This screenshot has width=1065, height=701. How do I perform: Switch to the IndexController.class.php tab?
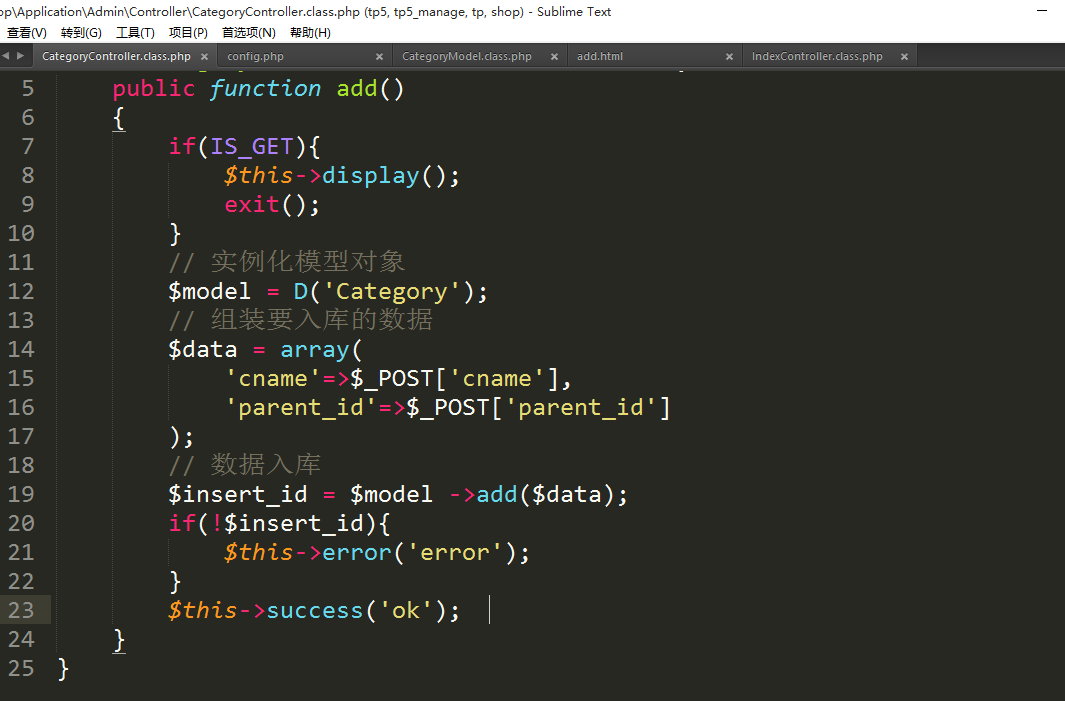tap(817, 57)
